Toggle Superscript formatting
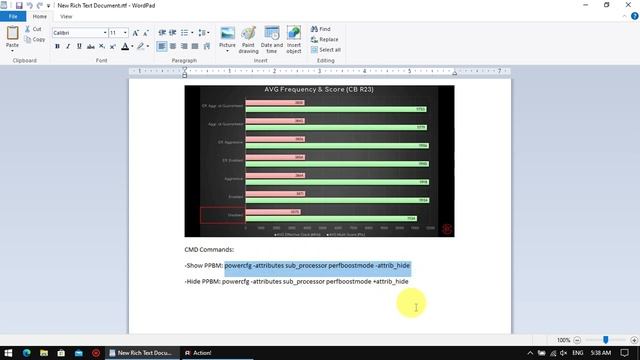Screen dimensions: 640x360 113,46
